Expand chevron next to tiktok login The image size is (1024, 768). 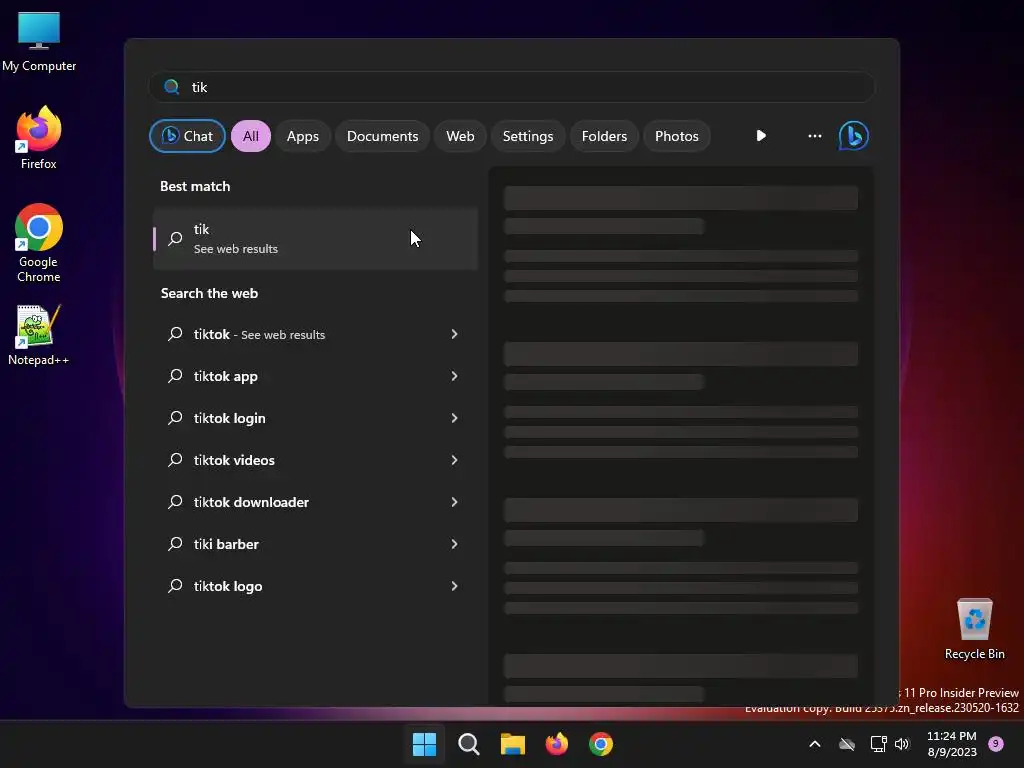[455, 418]
